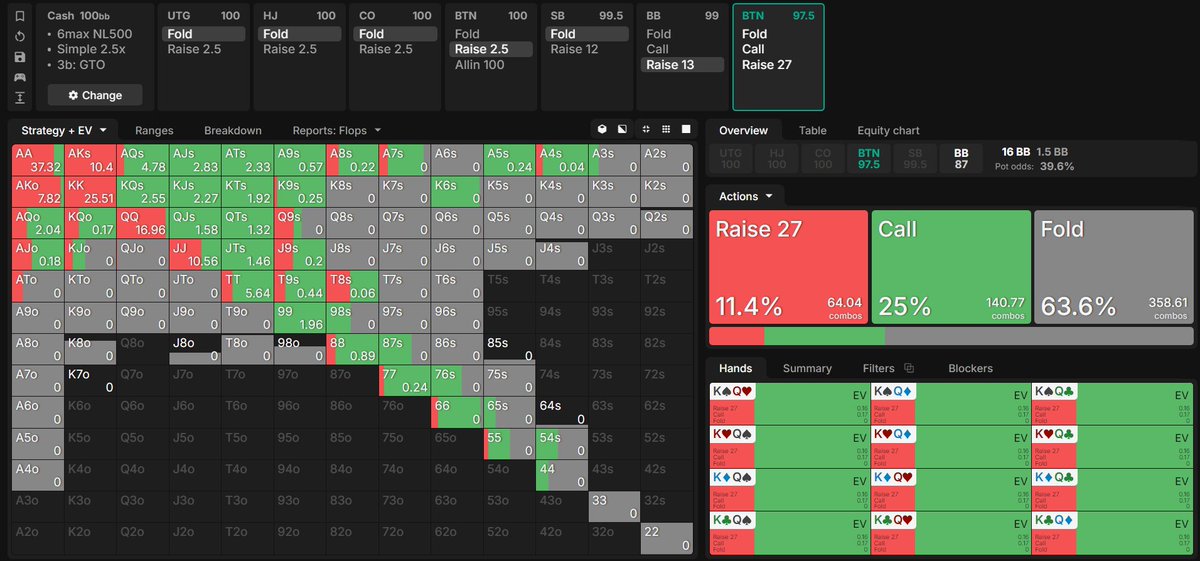Toggle the 3D cube matrix display icon
1200x561 pixels.
point(602,129)
